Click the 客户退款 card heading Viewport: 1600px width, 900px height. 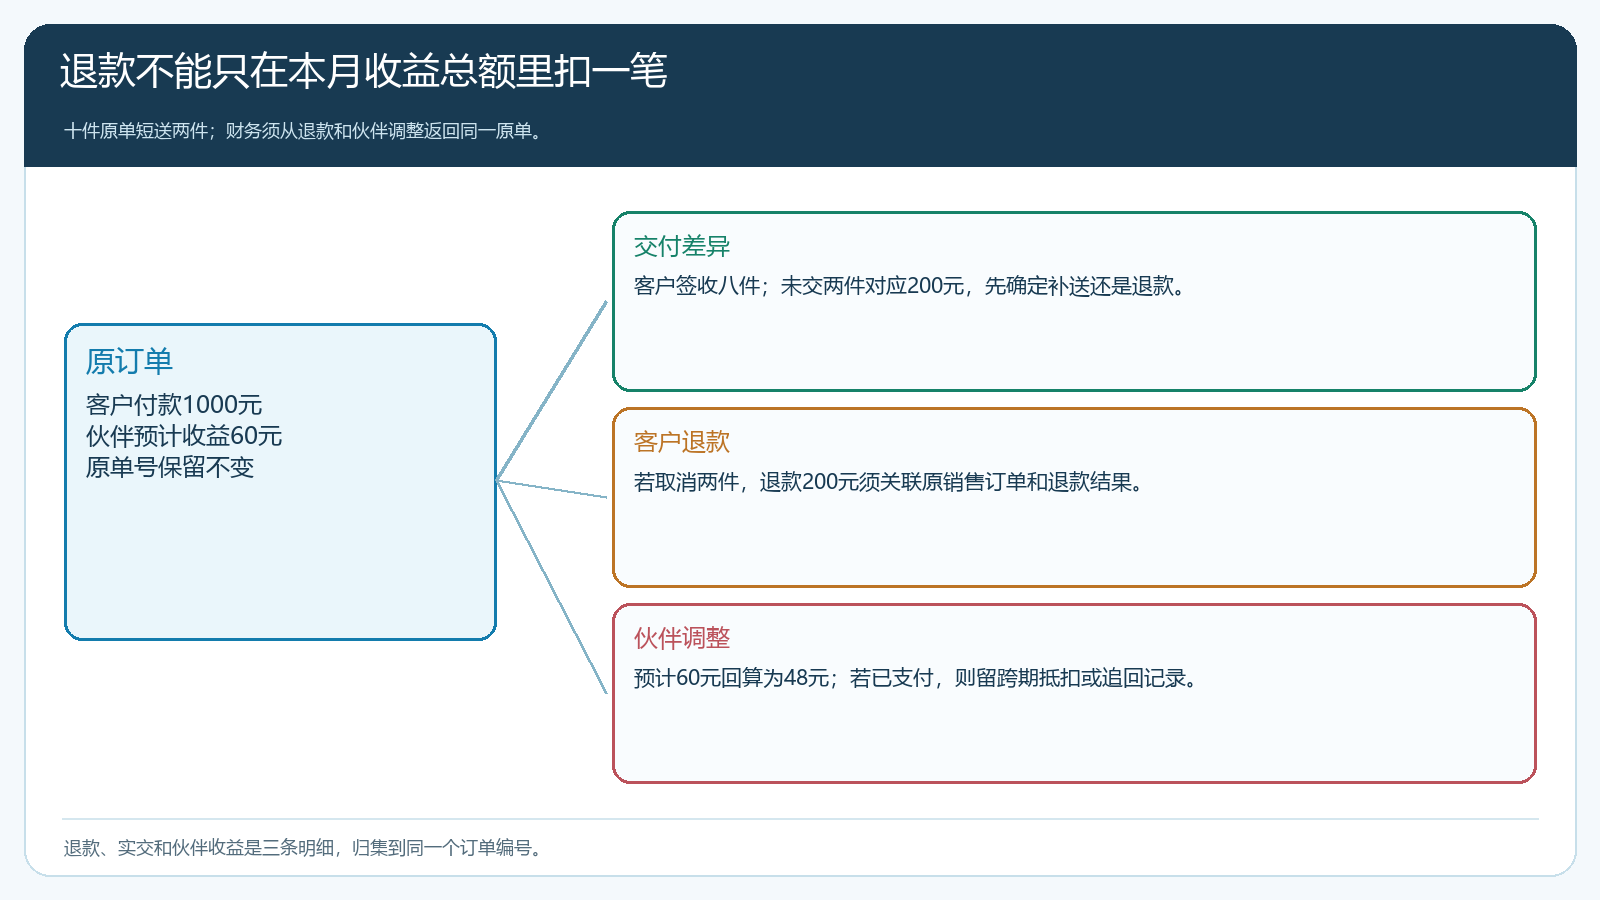click(682, 442)
